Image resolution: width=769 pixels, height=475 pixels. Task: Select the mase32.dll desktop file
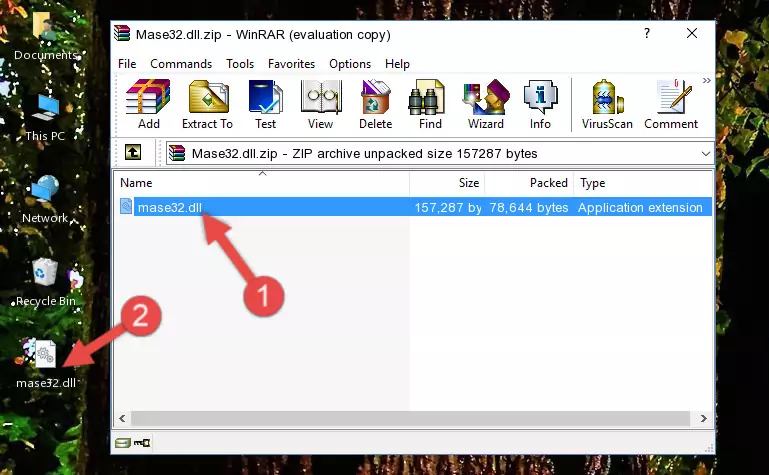pyautogui.click(x=46, y=365)
